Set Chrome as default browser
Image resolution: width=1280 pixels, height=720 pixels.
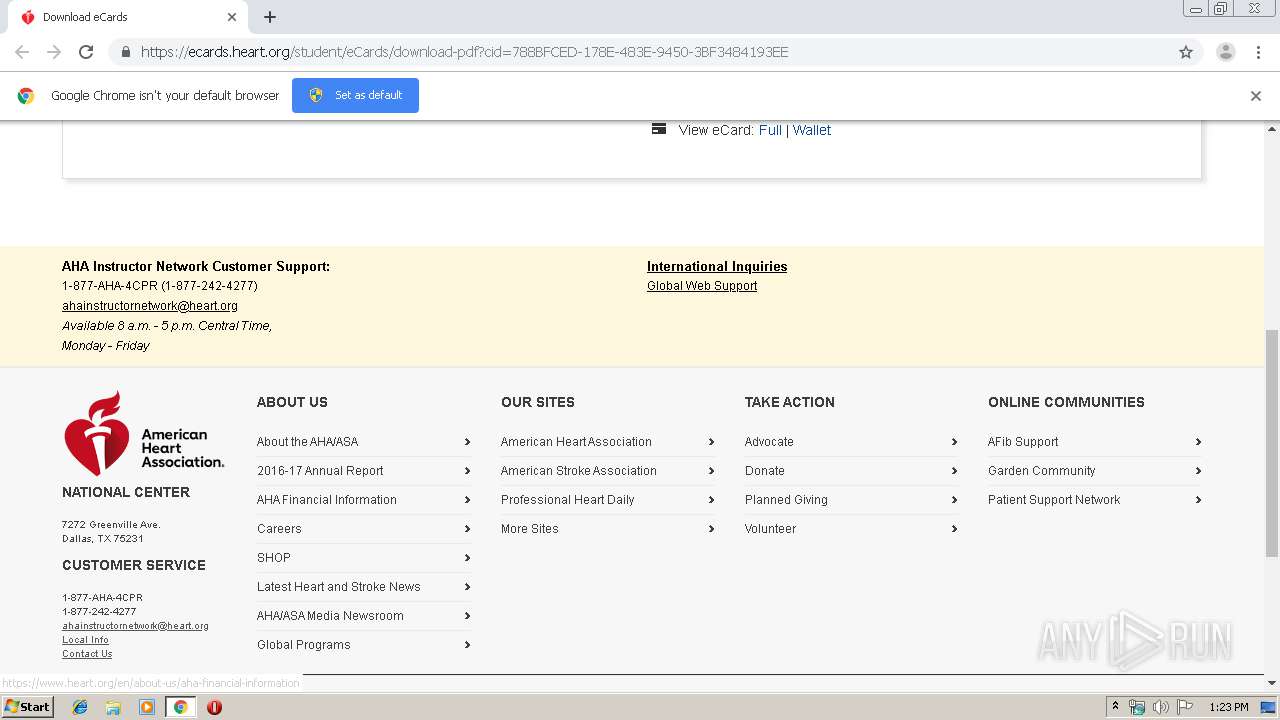[x=355, y=95]
